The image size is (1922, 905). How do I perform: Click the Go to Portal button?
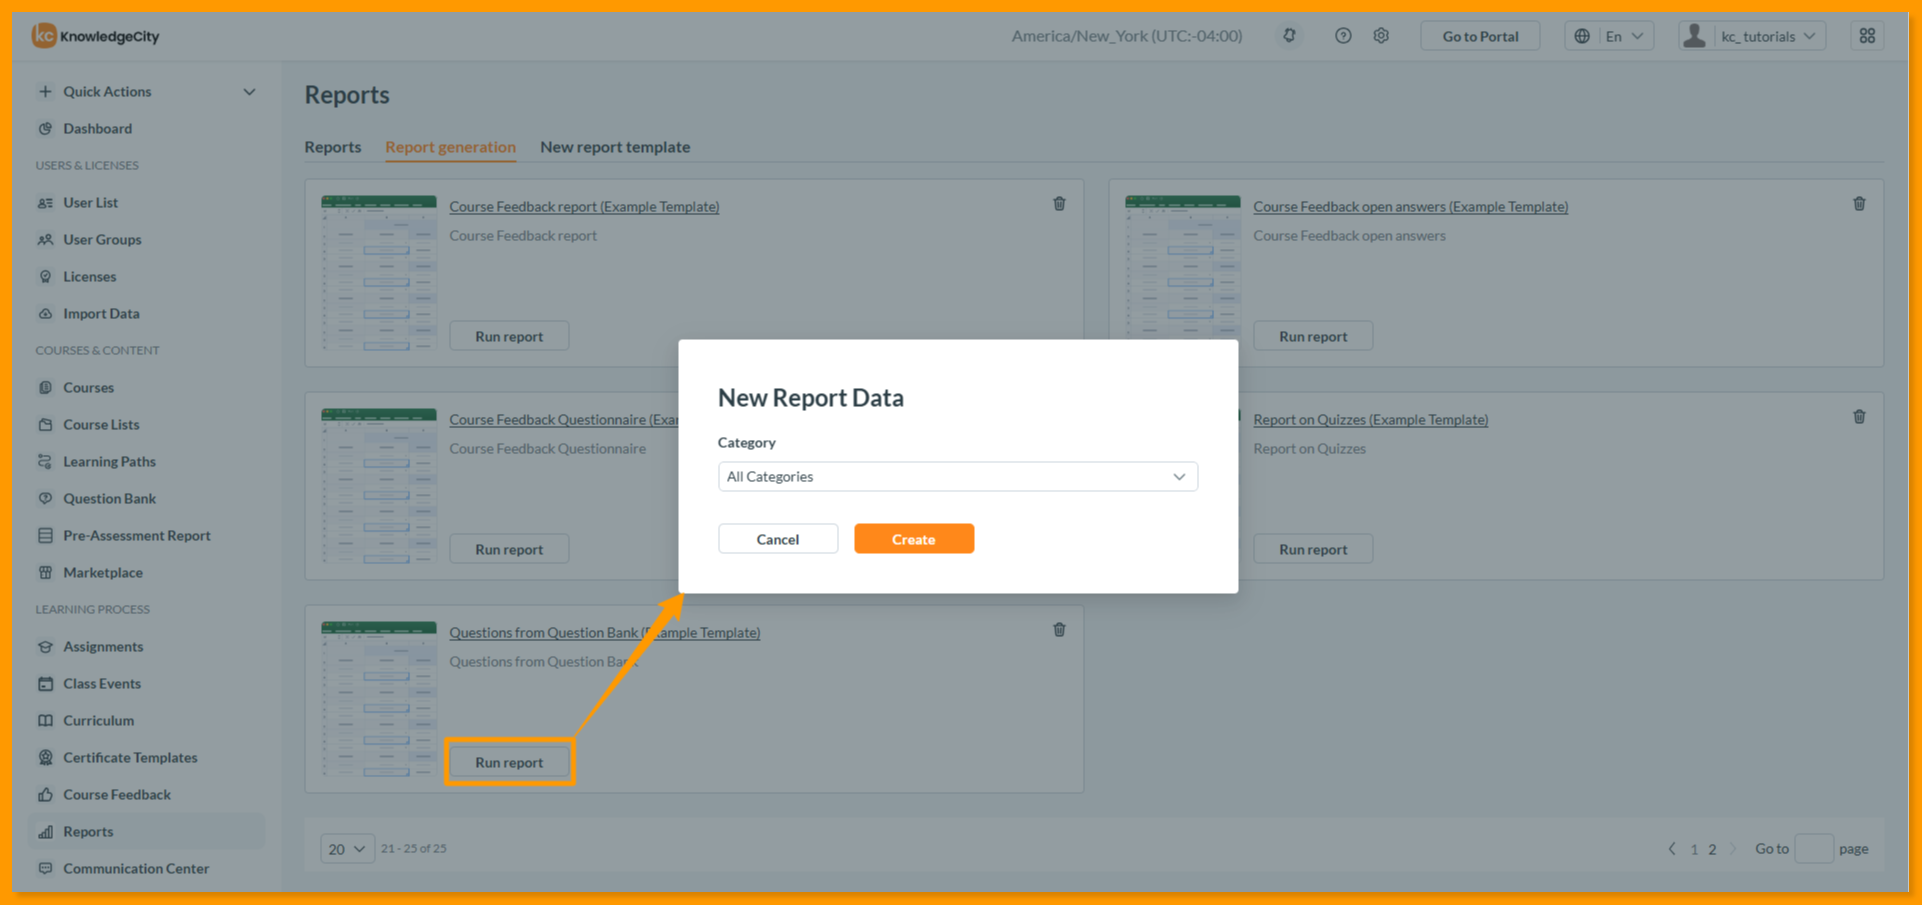point(1480,36)
